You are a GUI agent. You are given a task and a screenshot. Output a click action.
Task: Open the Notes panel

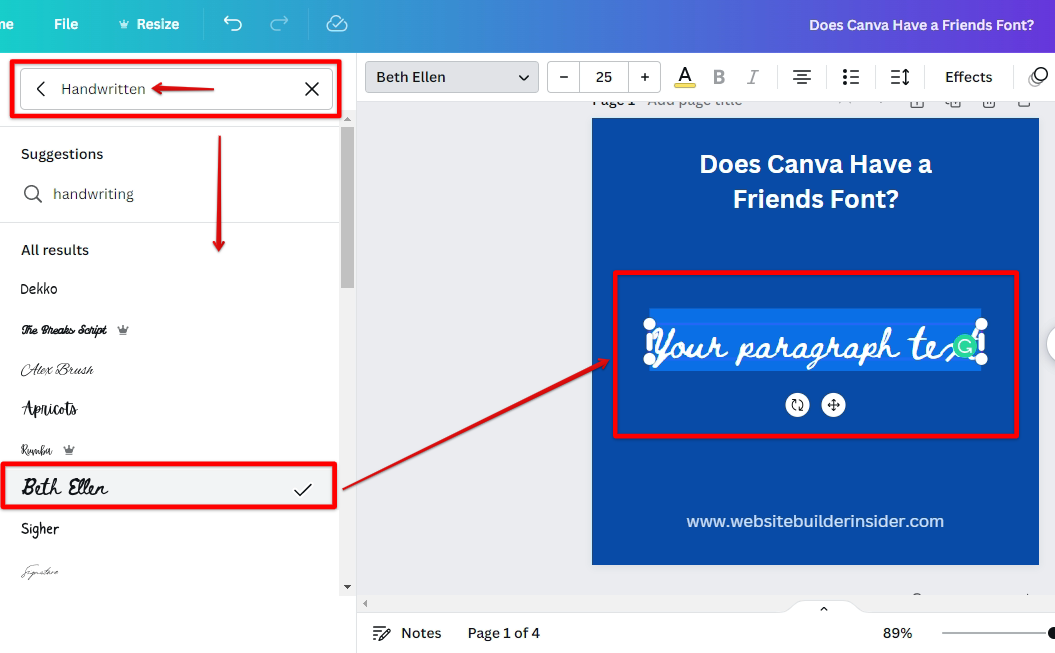pos(407,633)
